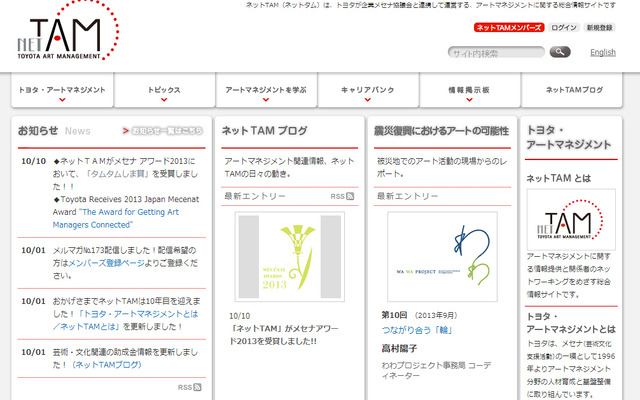640x400 pixels.
Task: Click the Net TAM logo thumbnail in sidebar
Action: click(x=571, y=220)
